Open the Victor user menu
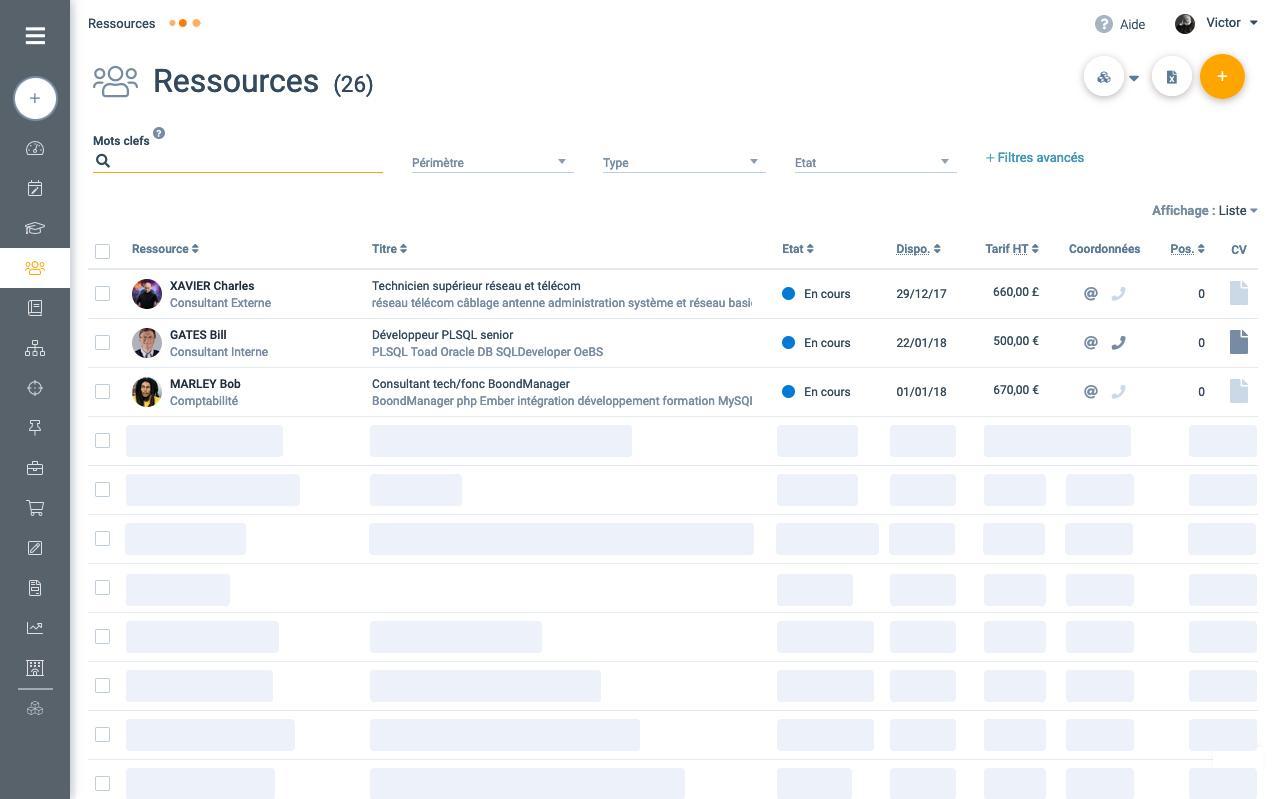This screenshot has height=799, width=1279. tap(1218, 23)
